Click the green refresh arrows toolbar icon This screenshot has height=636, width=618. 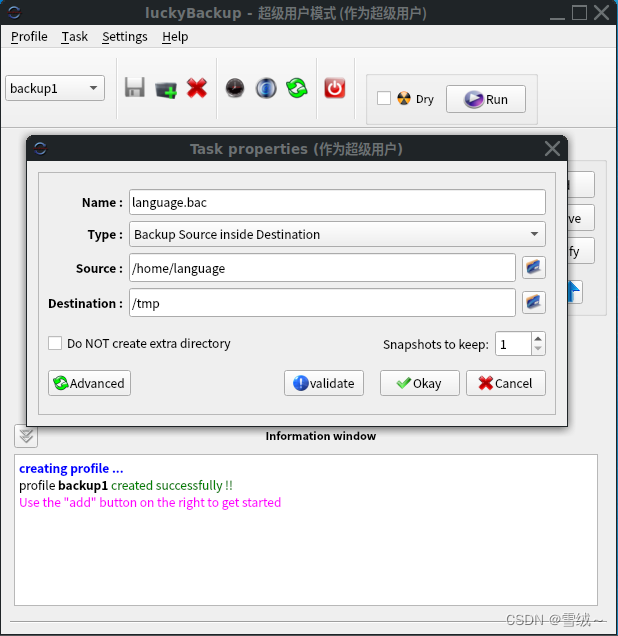pyautogui.click(x=297, y=88)
